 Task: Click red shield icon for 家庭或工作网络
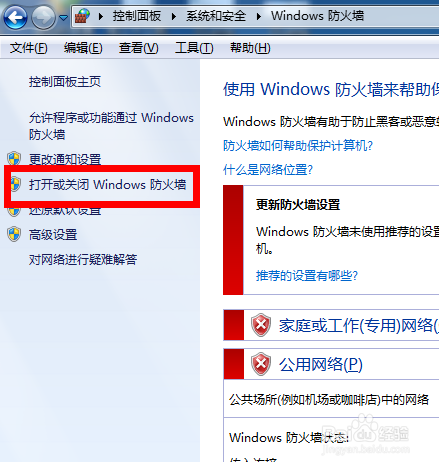point(261,325)
